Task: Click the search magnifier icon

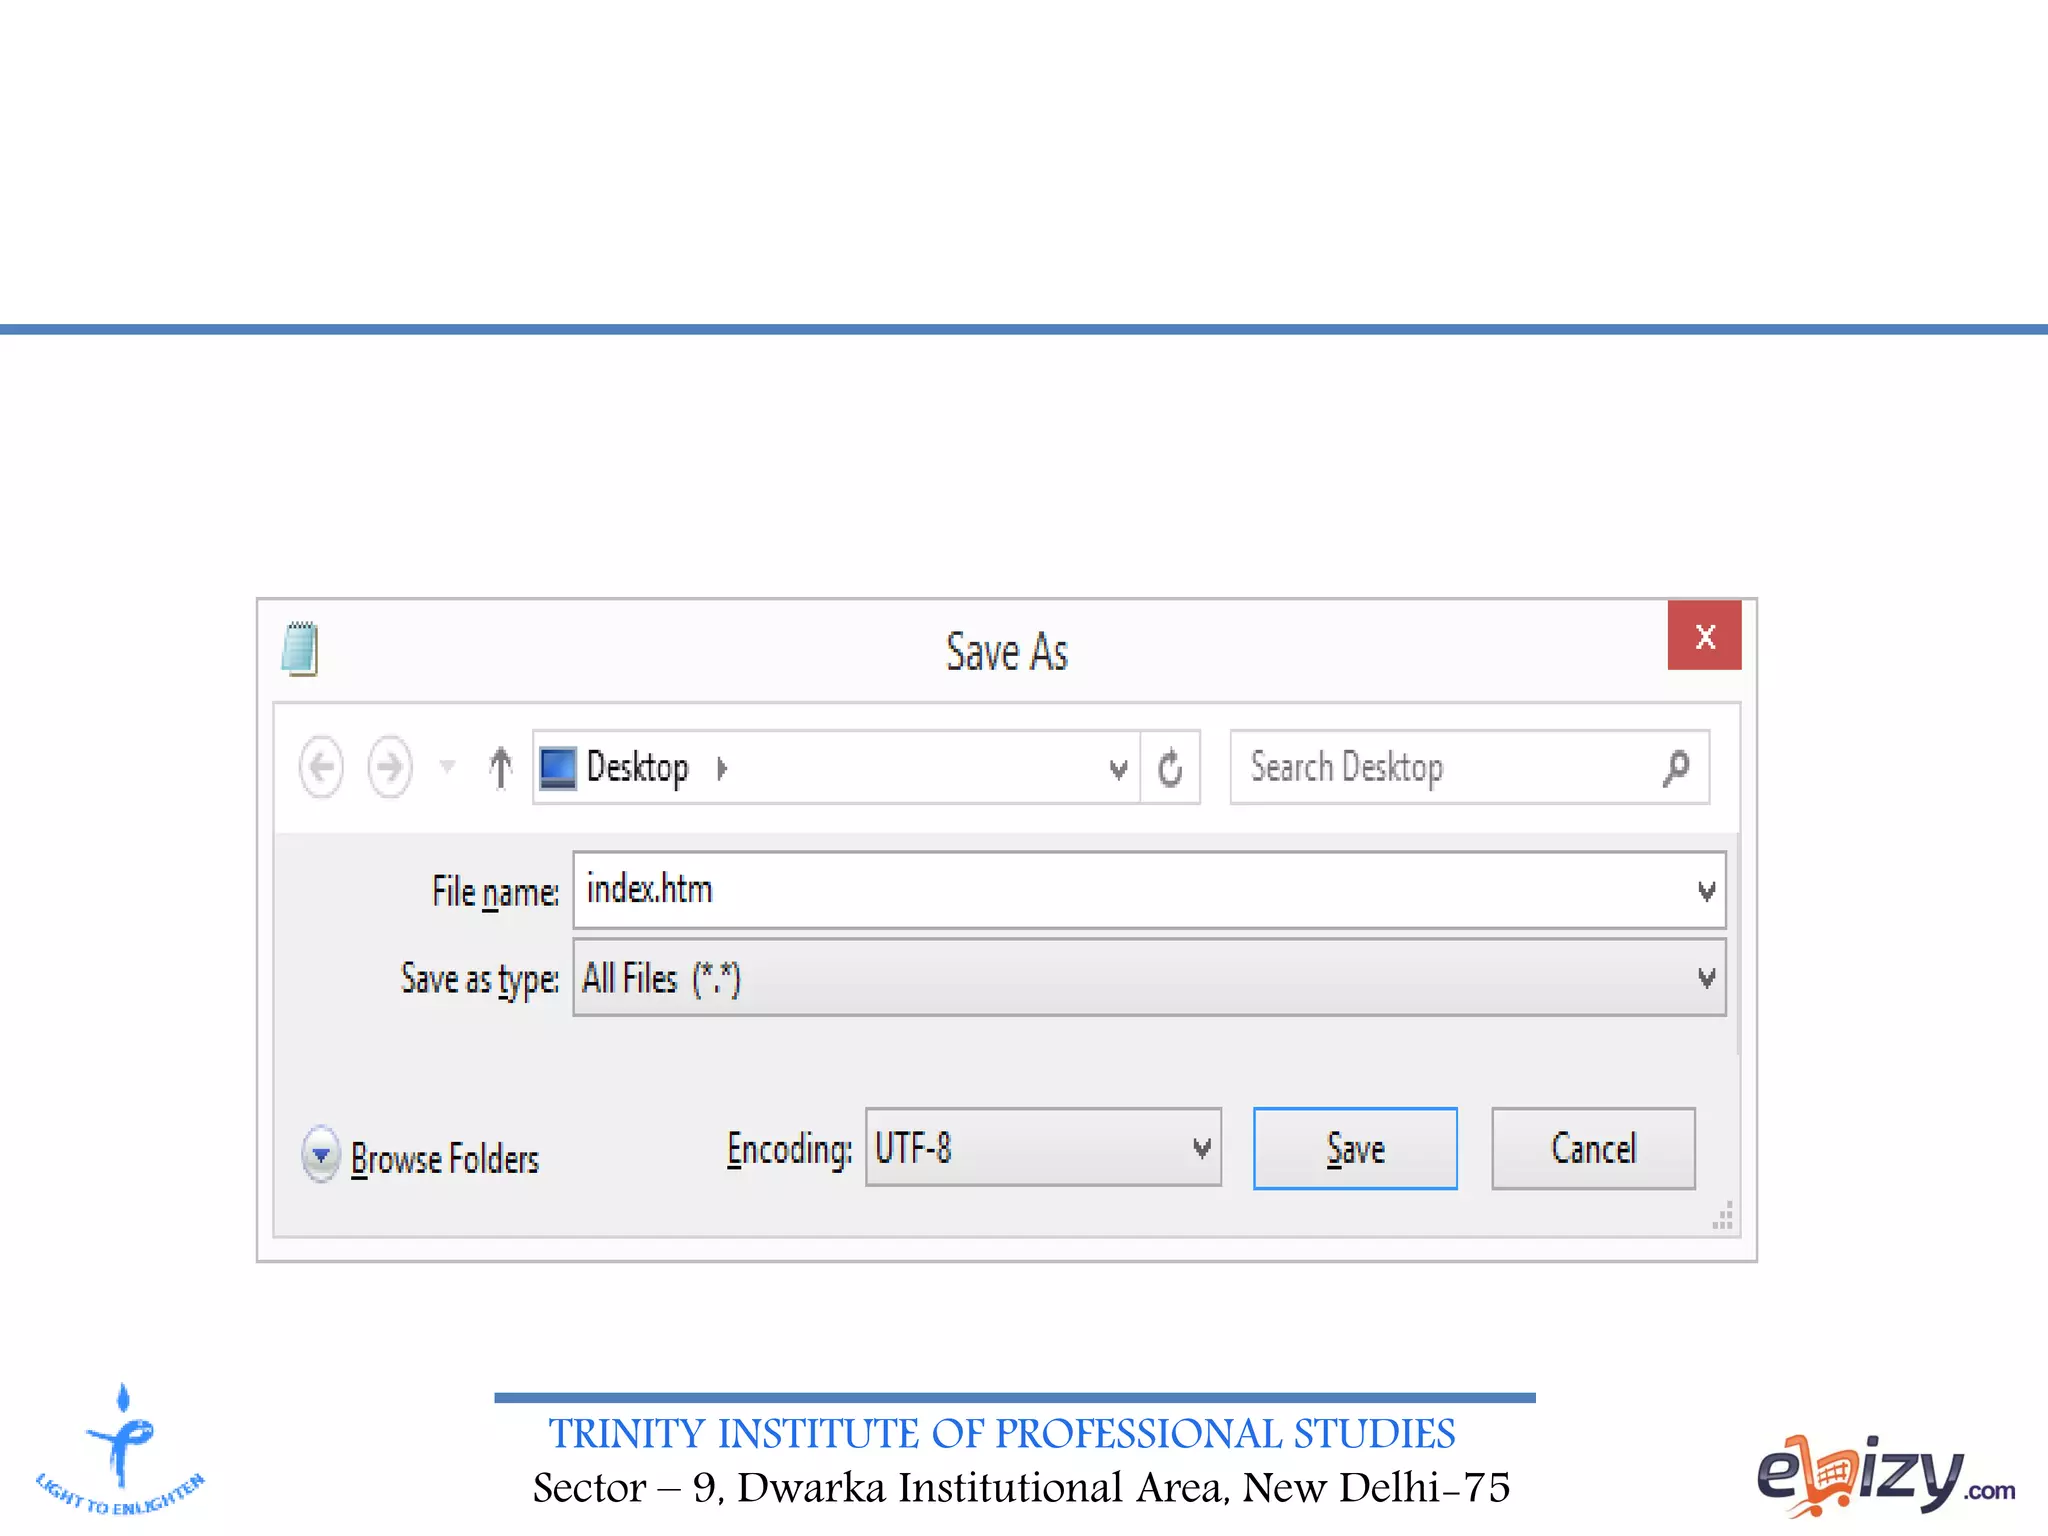Action: 1676,767
